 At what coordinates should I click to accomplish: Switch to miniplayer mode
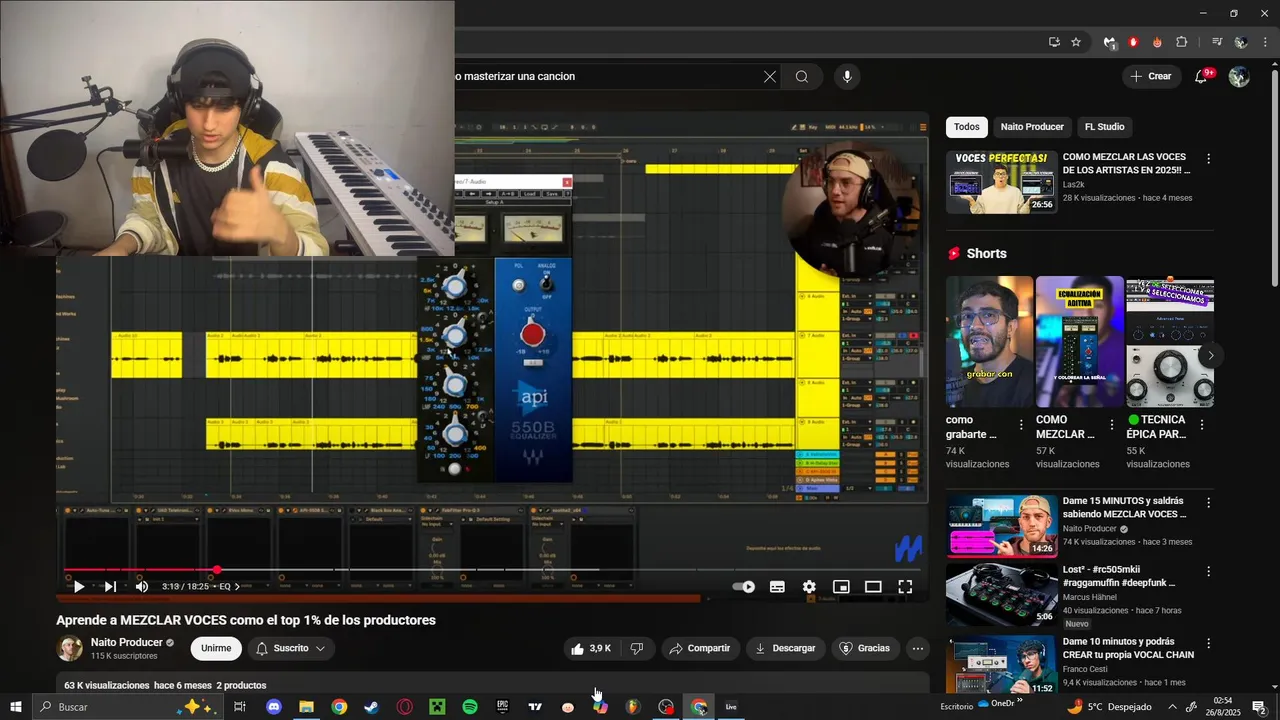841,587
